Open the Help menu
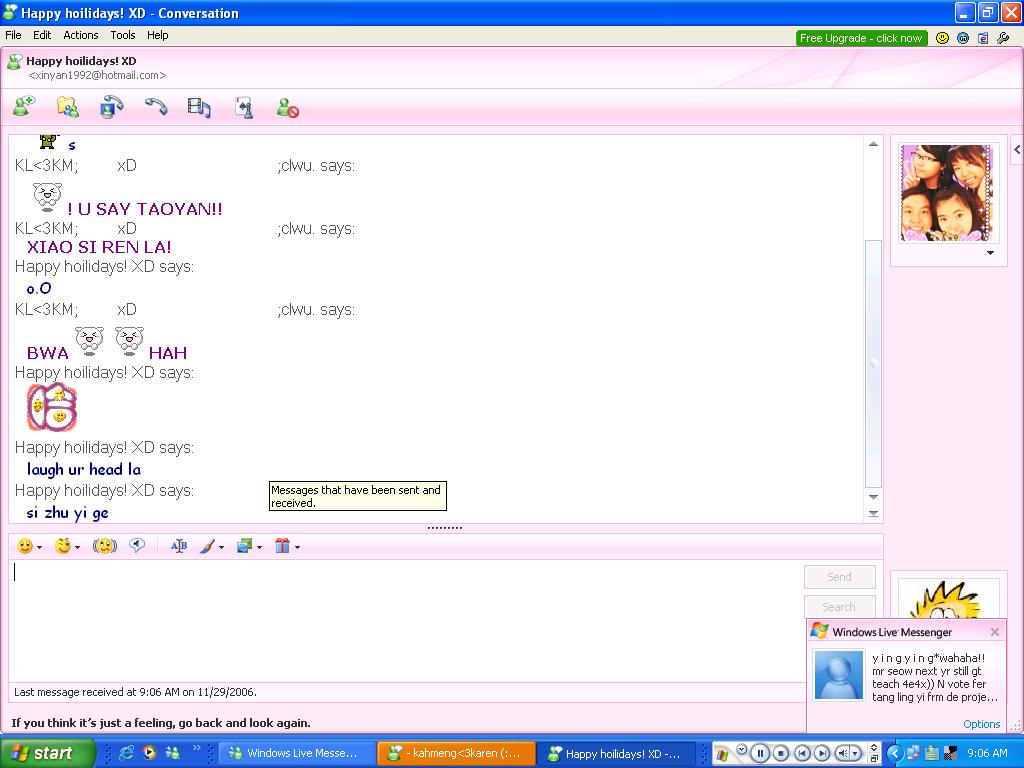The width and height of the screenshot is (1024, 768). pyautogui.click(x=157, y=35)
